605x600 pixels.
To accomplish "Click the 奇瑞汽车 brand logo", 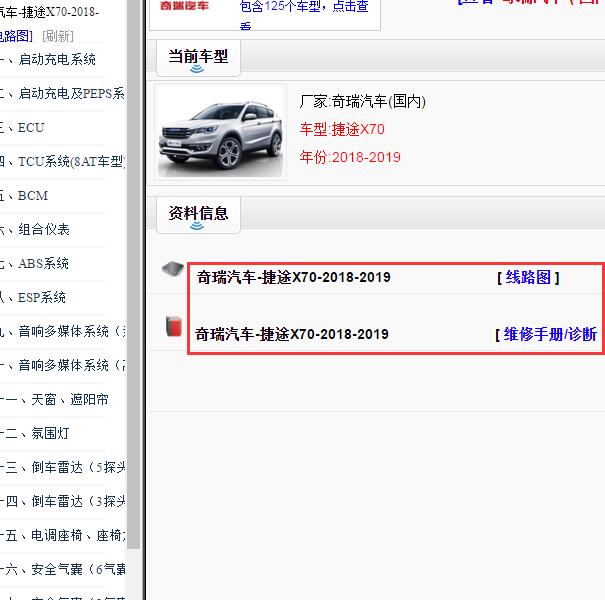I will pyautogui.click(x=184, y=5).
